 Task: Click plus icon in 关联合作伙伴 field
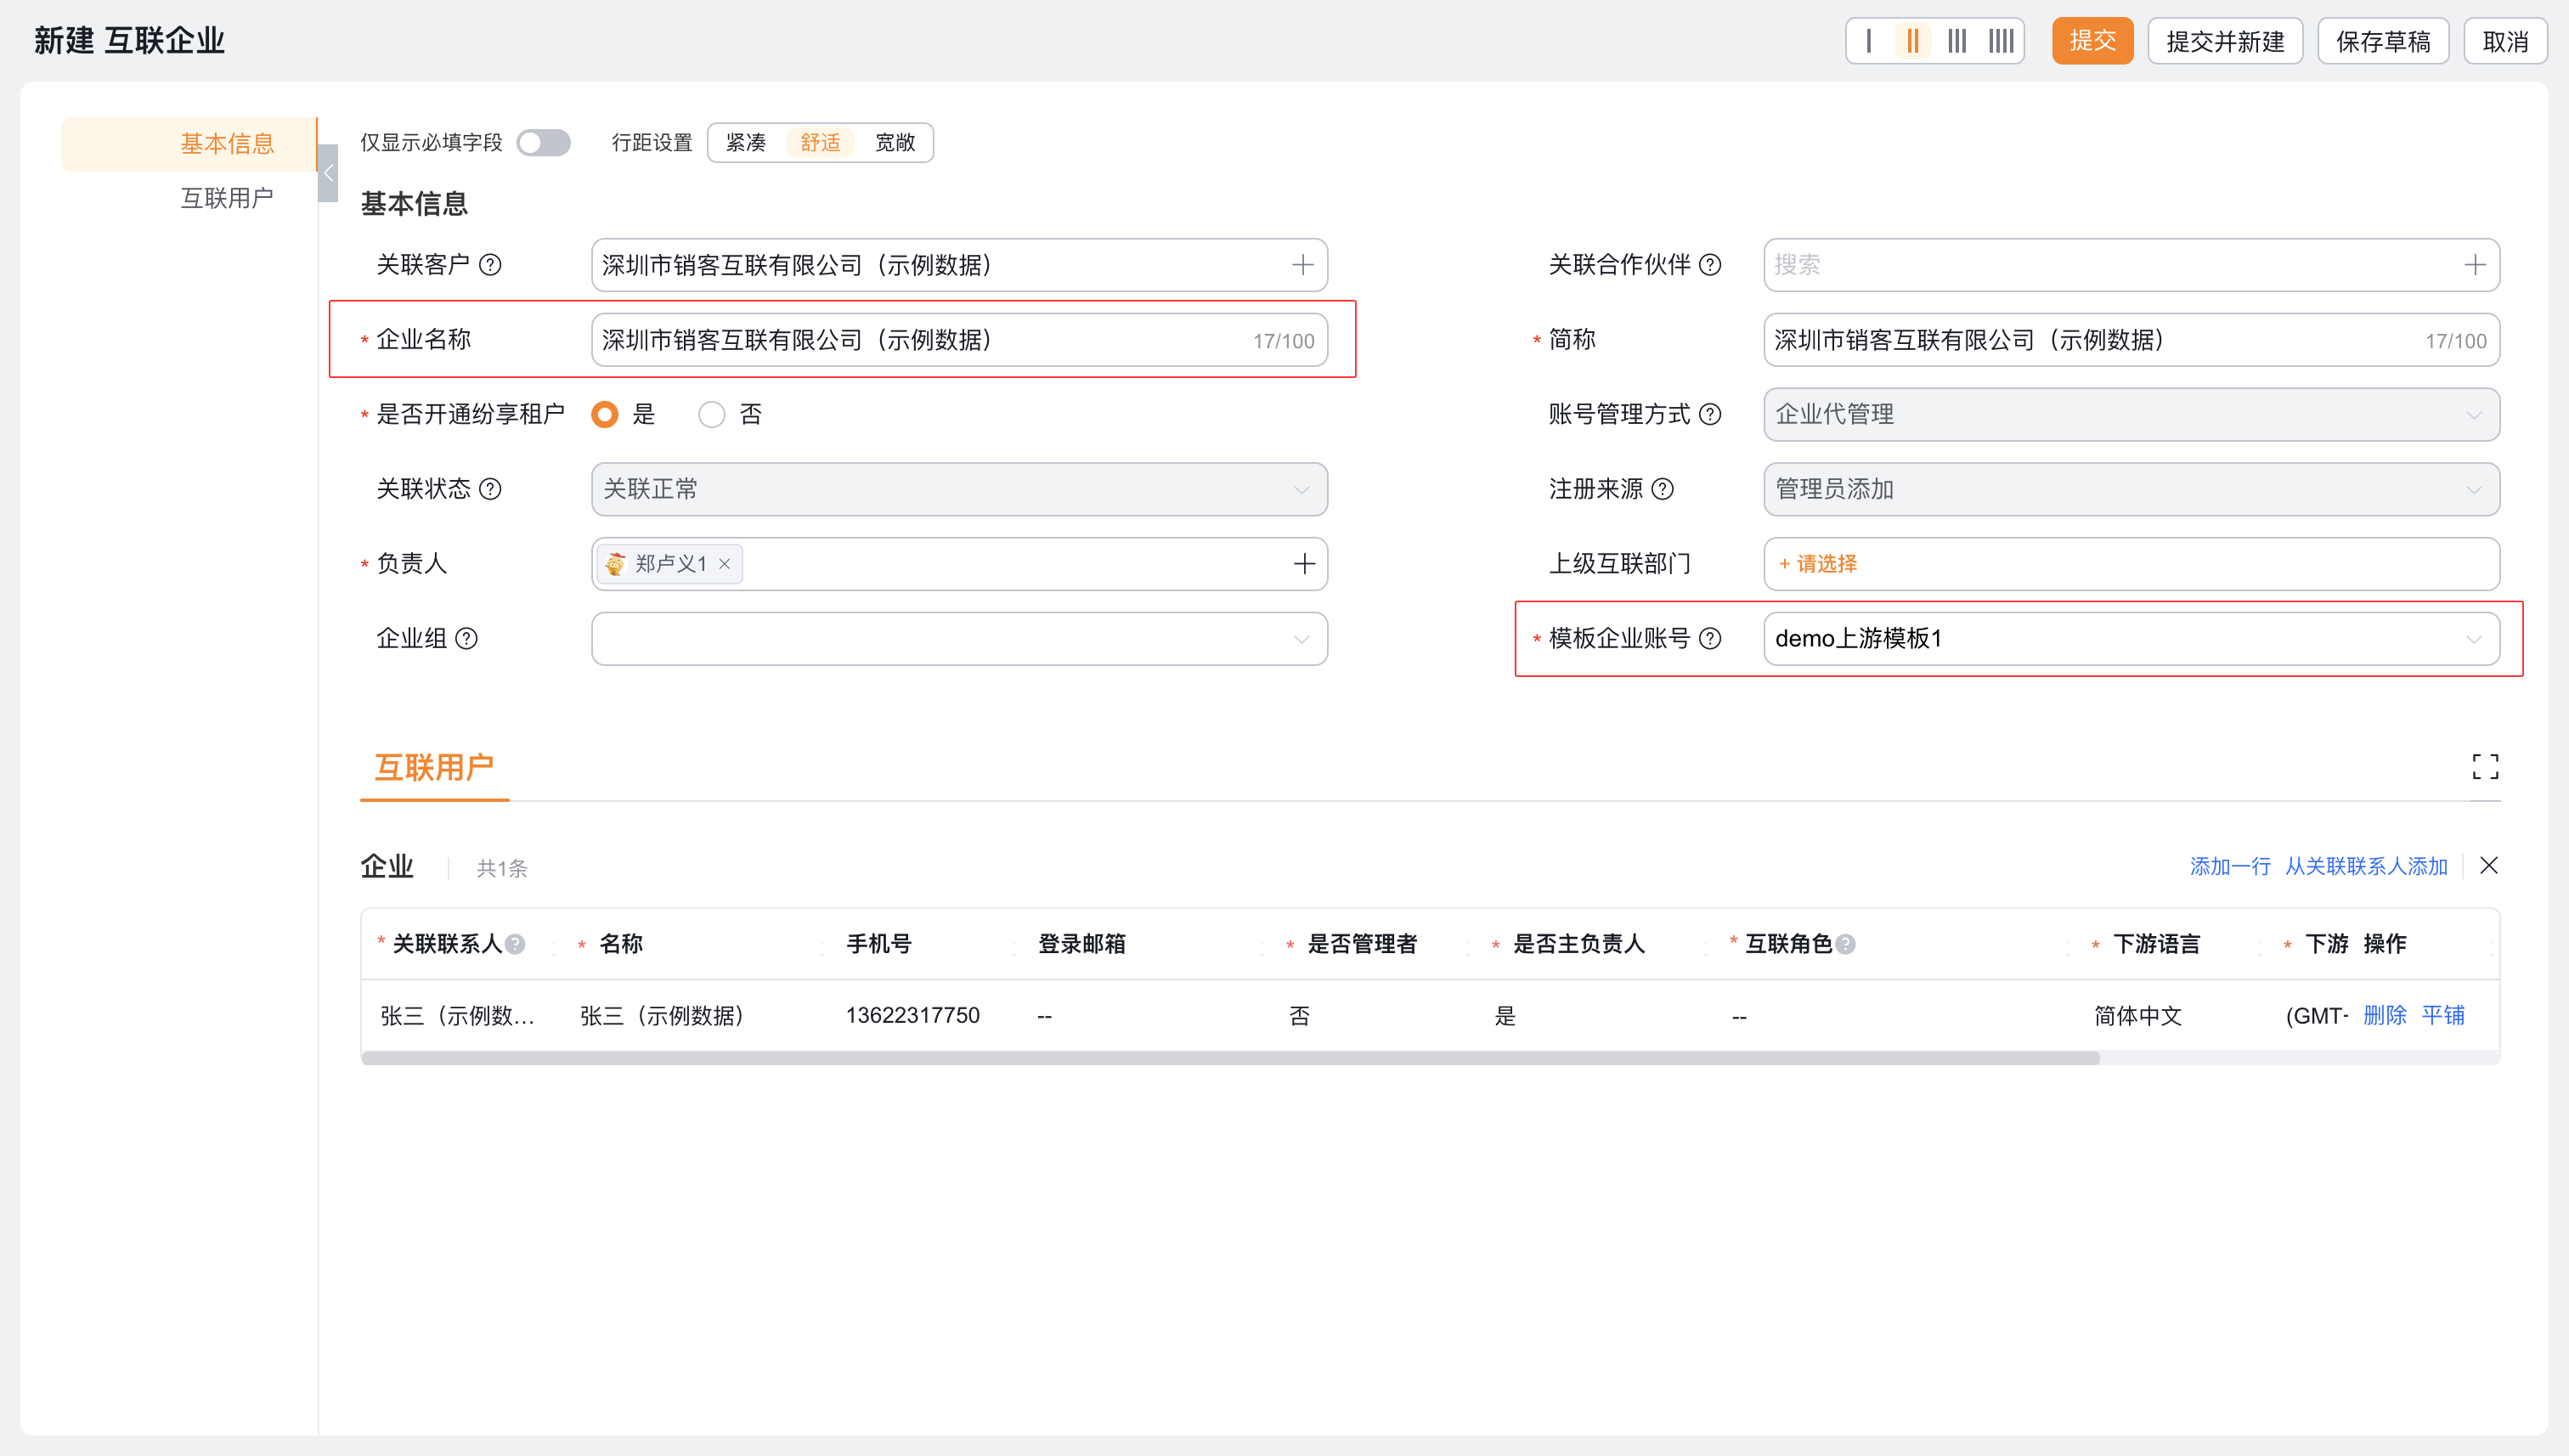click(x=2475, y=265)
